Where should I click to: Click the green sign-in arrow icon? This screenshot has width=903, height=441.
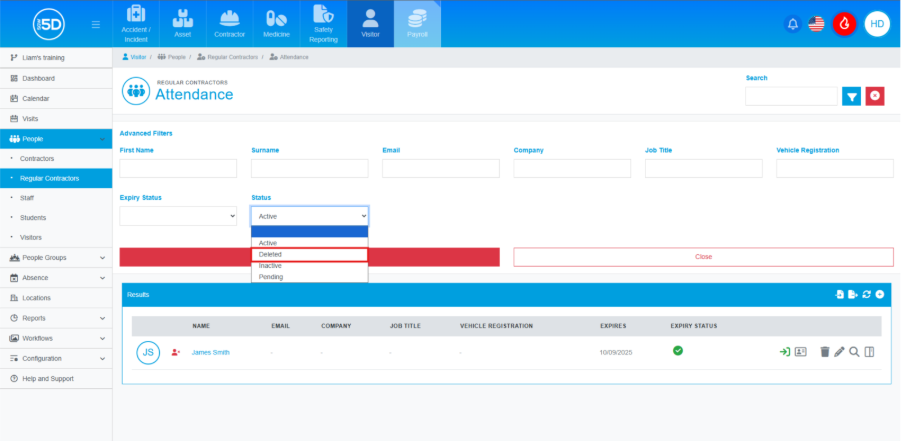coord(785,352)
